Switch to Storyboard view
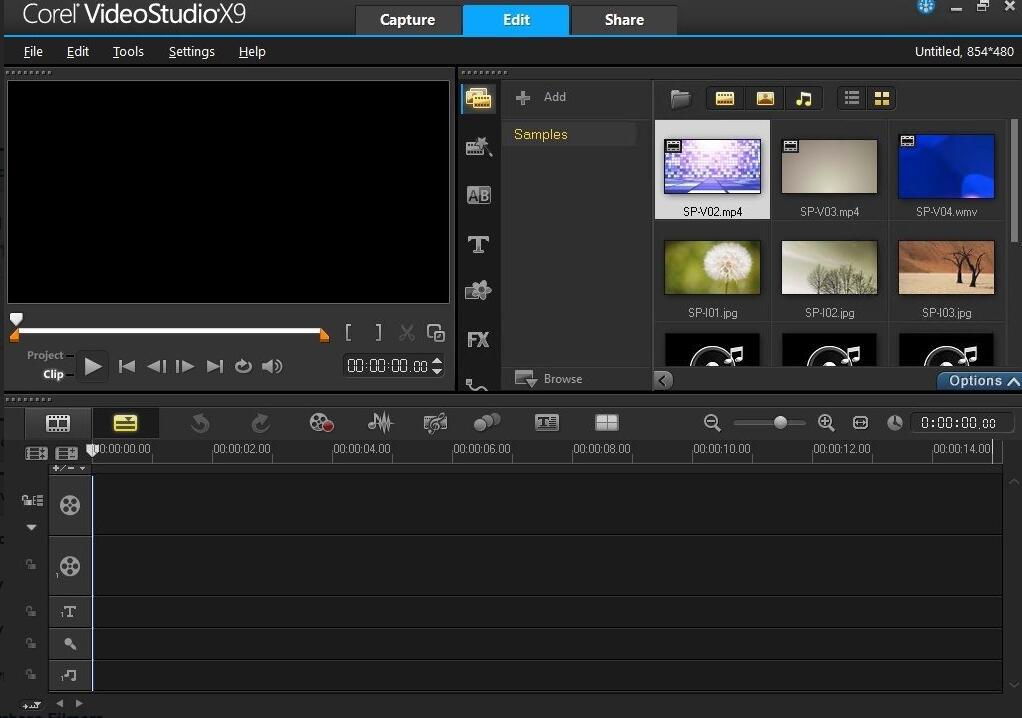Screen dimensions: 1022x718 click(x=59, y=423)
